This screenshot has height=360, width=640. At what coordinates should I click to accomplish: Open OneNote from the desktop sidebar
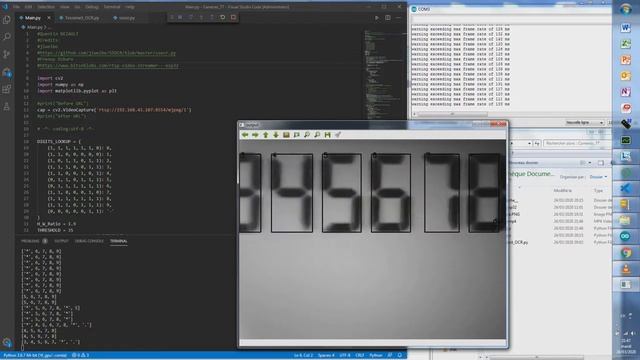pyautogui.click(x=625, y=92)
